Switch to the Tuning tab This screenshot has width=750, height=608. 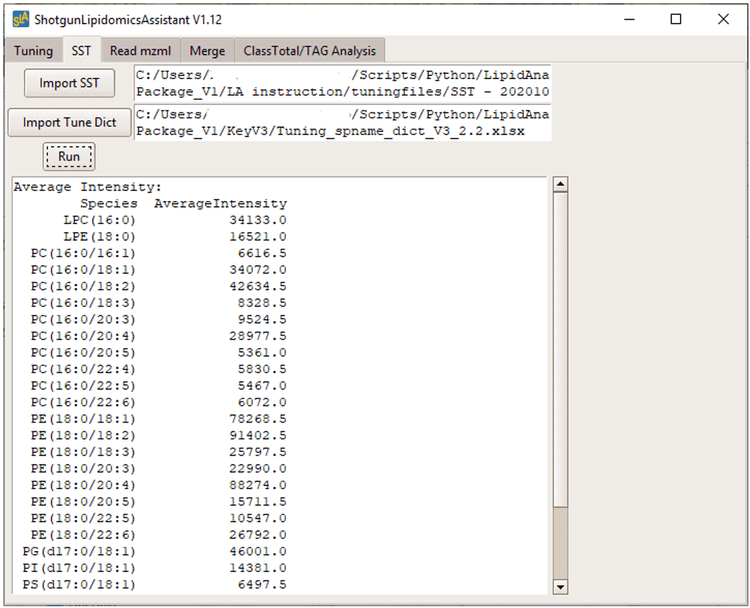tap(33, 51)
